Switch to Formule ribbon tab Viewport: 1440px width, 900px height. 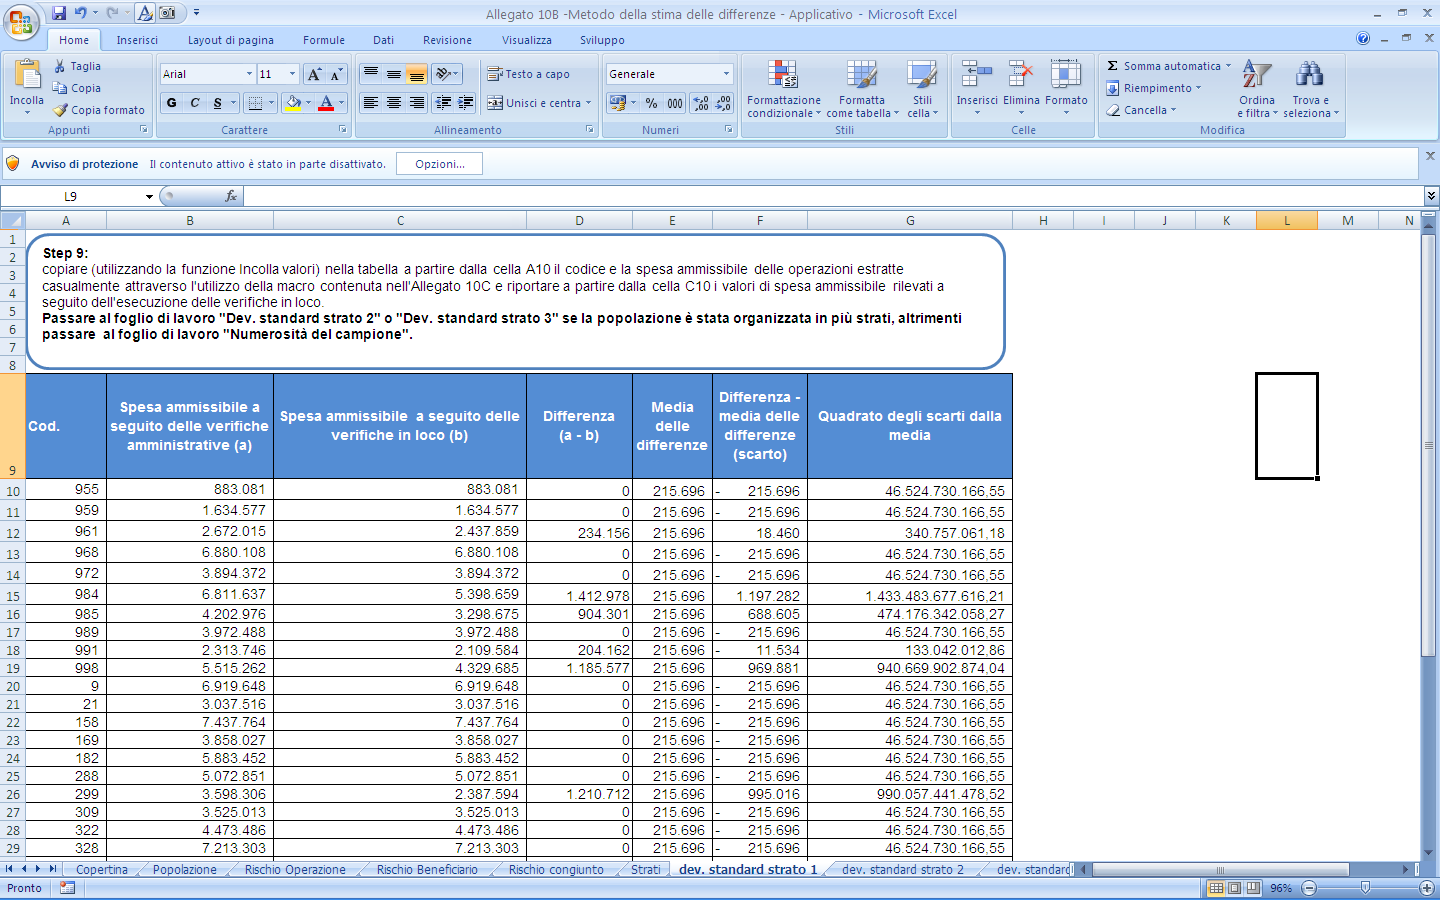[324, 40]
